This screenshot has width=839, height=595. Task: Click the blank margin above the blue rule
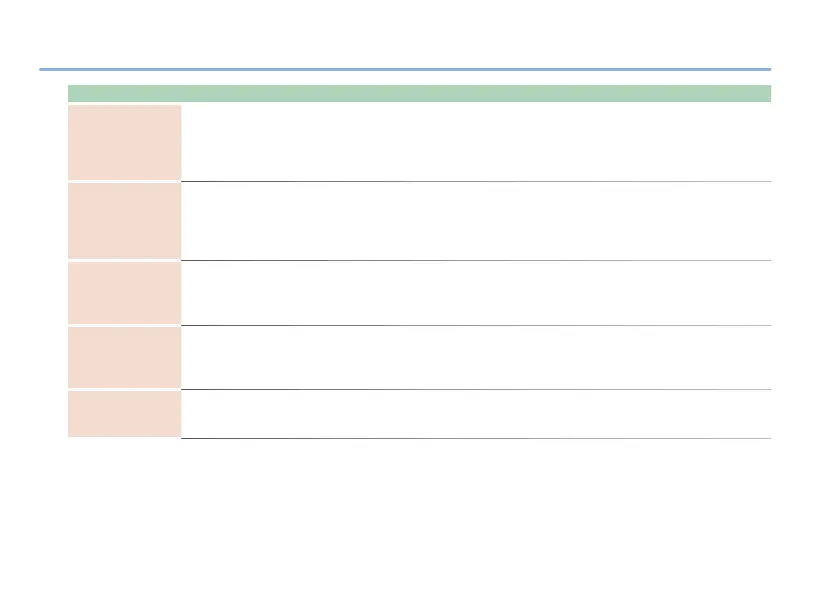pyautogui.click(x=419, y=34)
